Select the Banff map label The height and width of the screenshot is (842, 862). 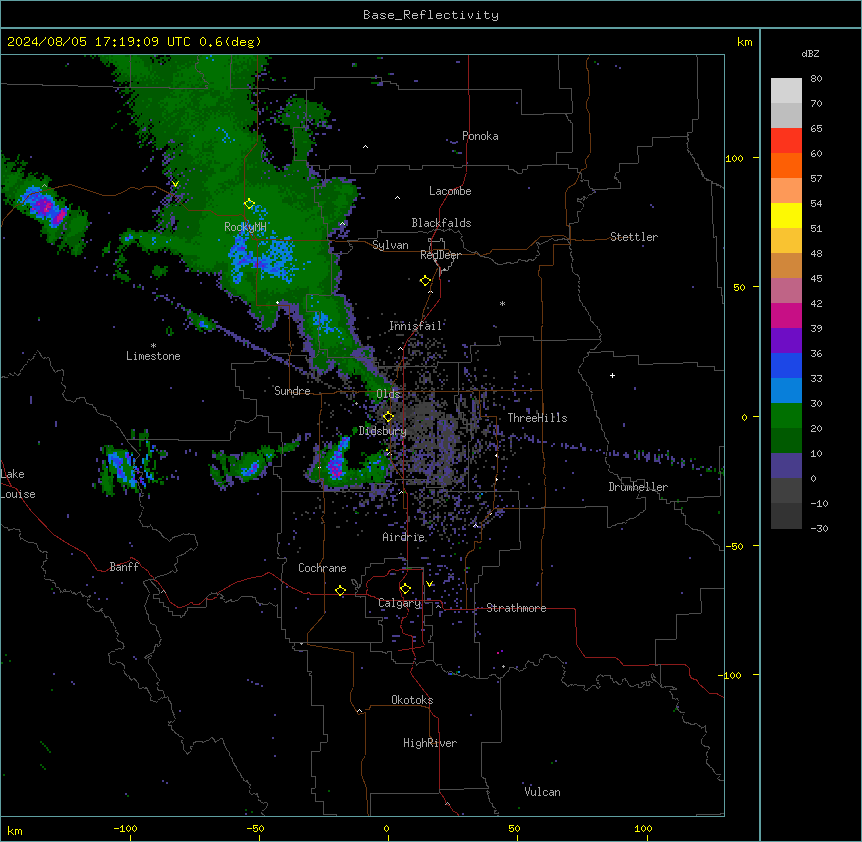click(124, 567)
